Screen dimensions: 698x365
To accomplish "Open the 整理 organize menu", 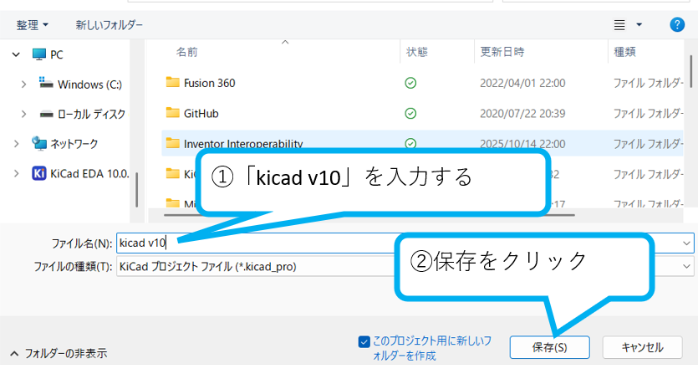I will click(32, 25).
